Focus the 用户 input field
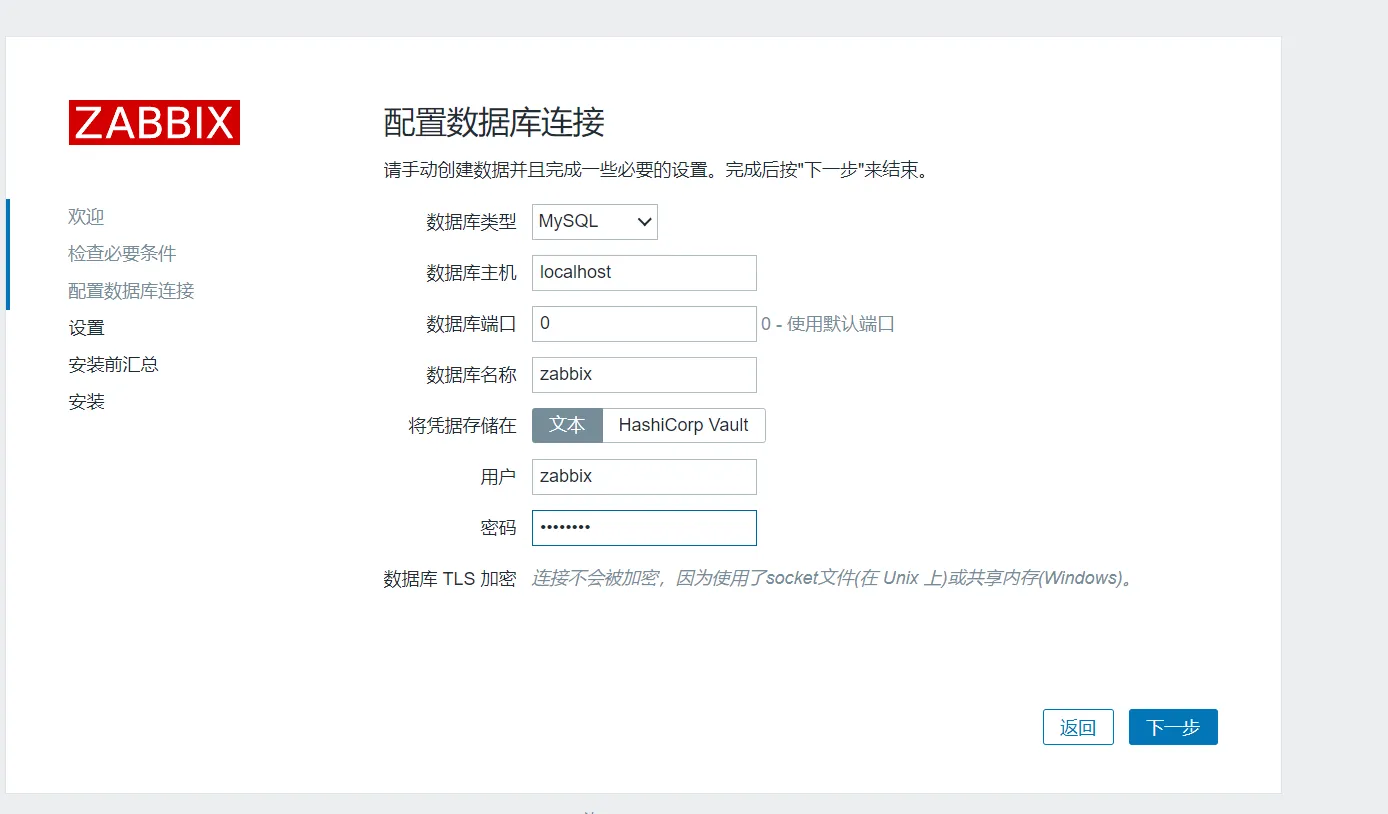The height and width of the screenshot is (814, 1388). (x=644, y=477)
